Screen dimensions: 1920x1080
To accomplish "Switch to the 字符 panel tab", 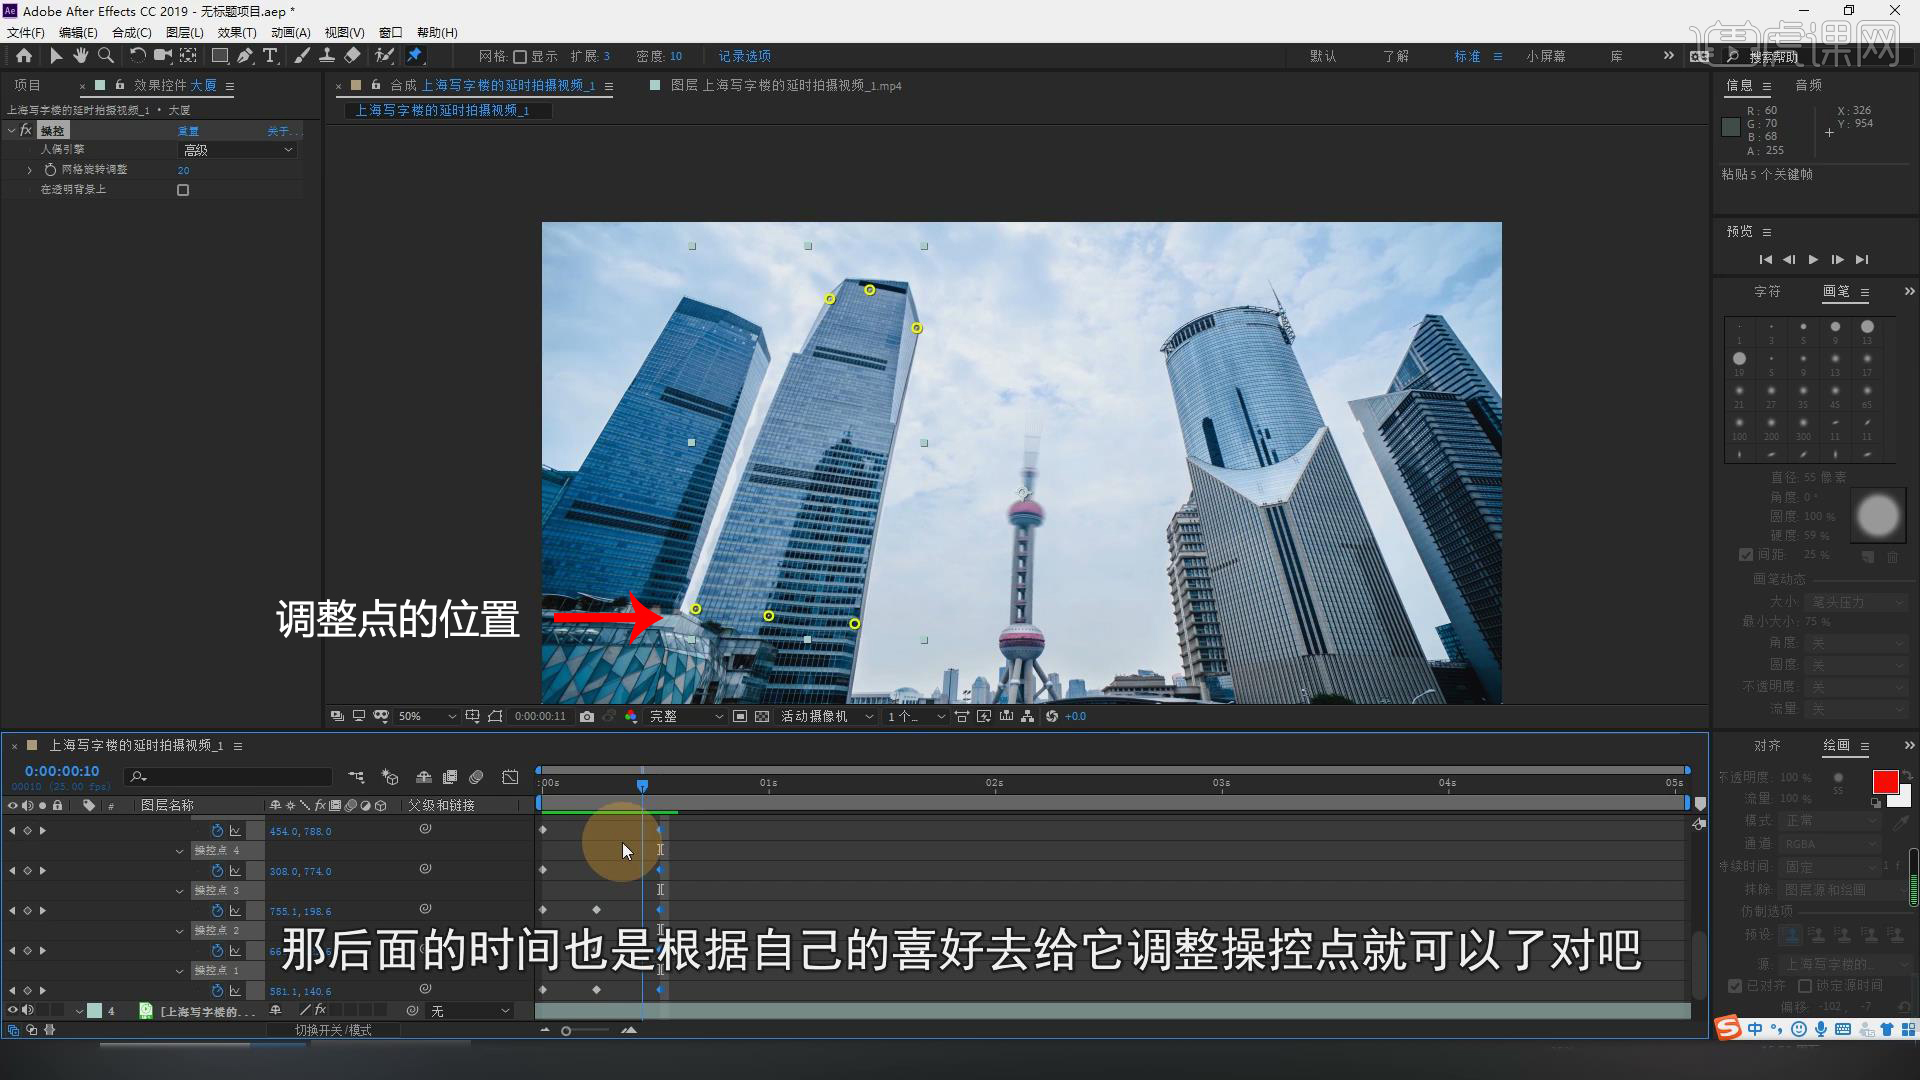I will click(x=1767, y=292).
